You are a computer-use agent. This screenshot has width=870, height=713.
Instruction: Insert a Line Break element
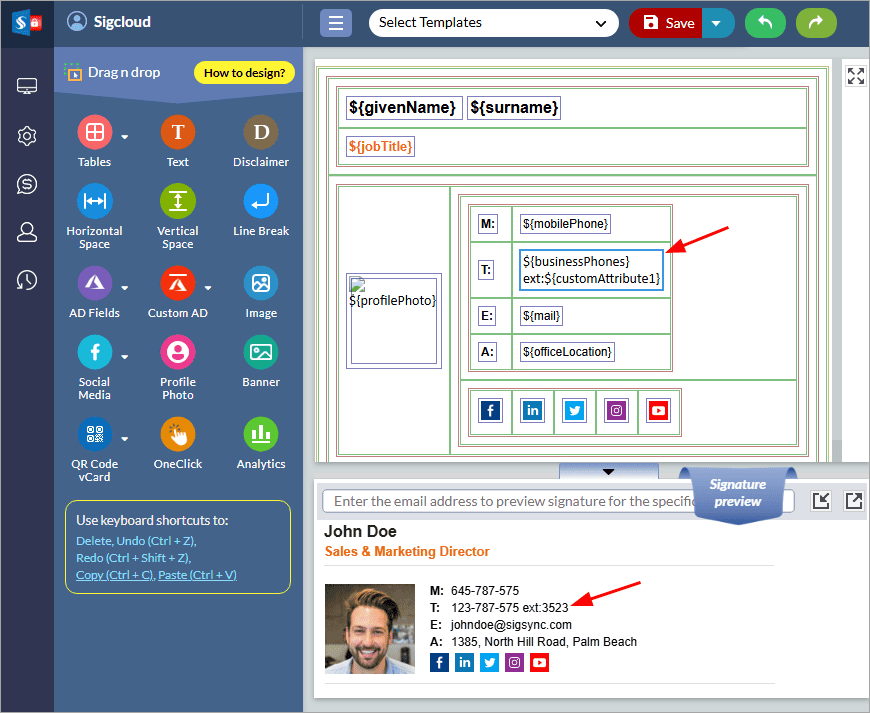pos(260,201)
